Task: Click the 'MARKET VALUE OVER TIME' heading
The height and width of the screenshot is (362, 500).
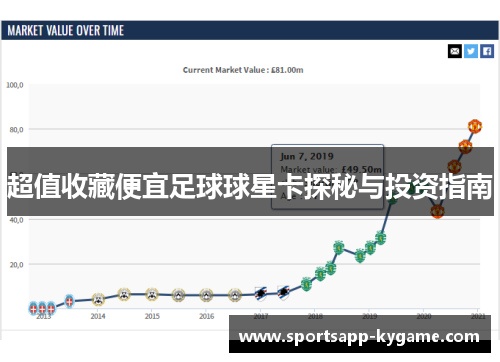Action: [x=66, y=31]
